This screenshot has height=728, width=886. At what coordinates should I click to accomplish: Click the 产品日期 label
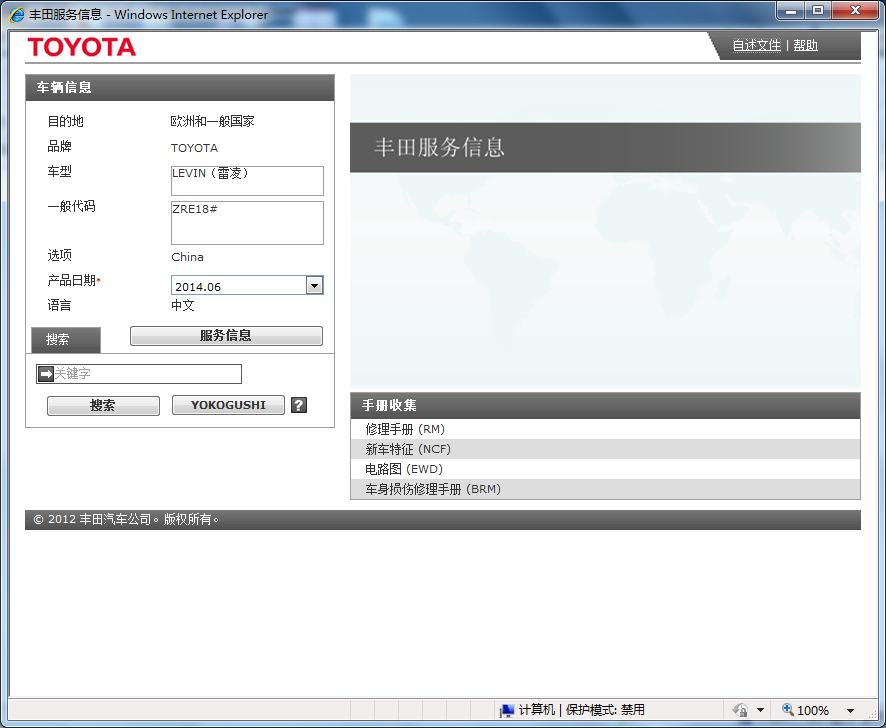click(73, 280)
